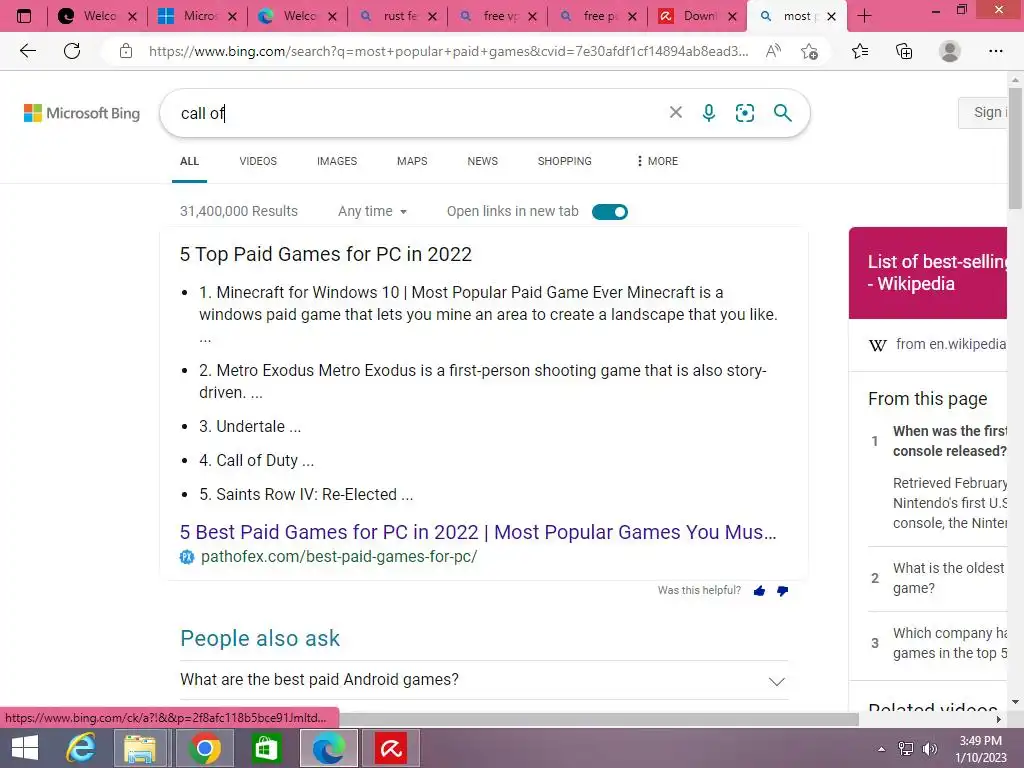Open the Windows Start button
The image size is (1024, 768).
click(x=25, y=748)
